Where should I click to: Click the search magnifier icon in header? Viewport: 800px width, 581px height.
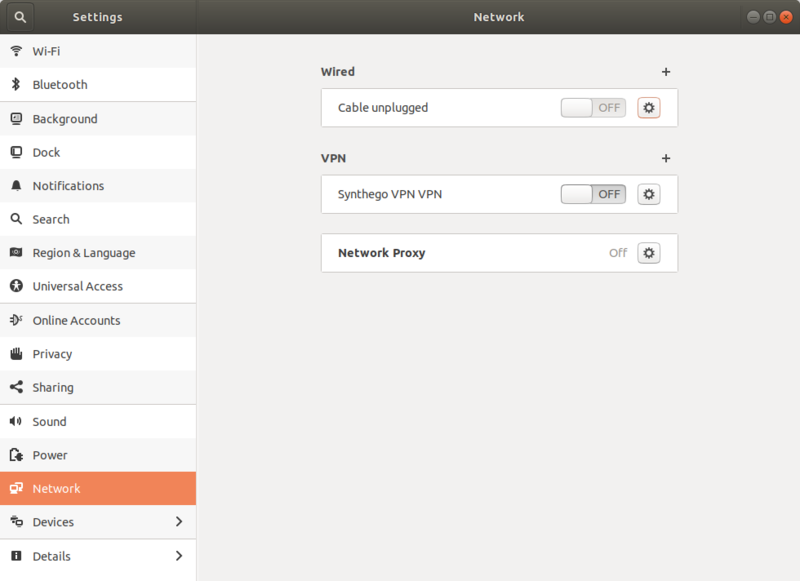pos(20,17)
